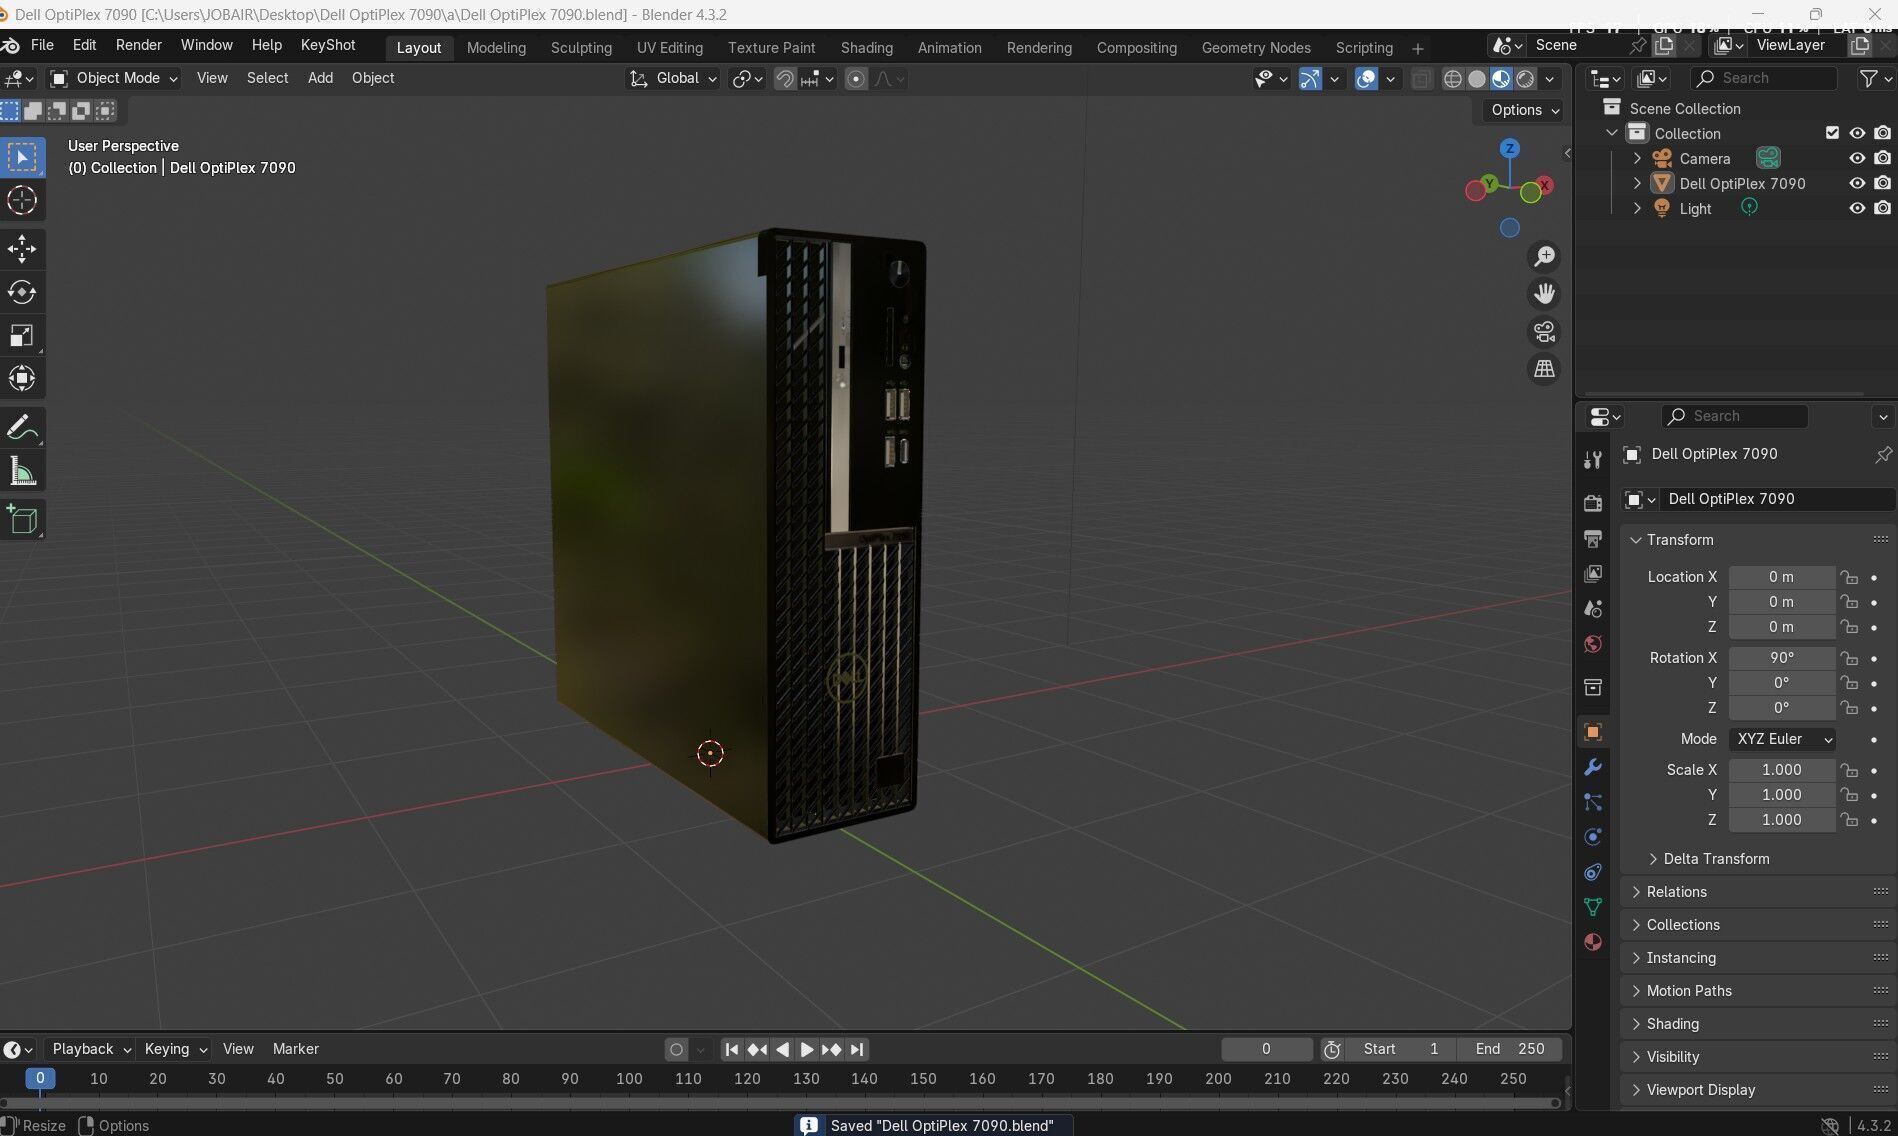Screen dimensions: 1898x1136
Task: Open the View Layer properties tab
Action: coord(1593,573)
